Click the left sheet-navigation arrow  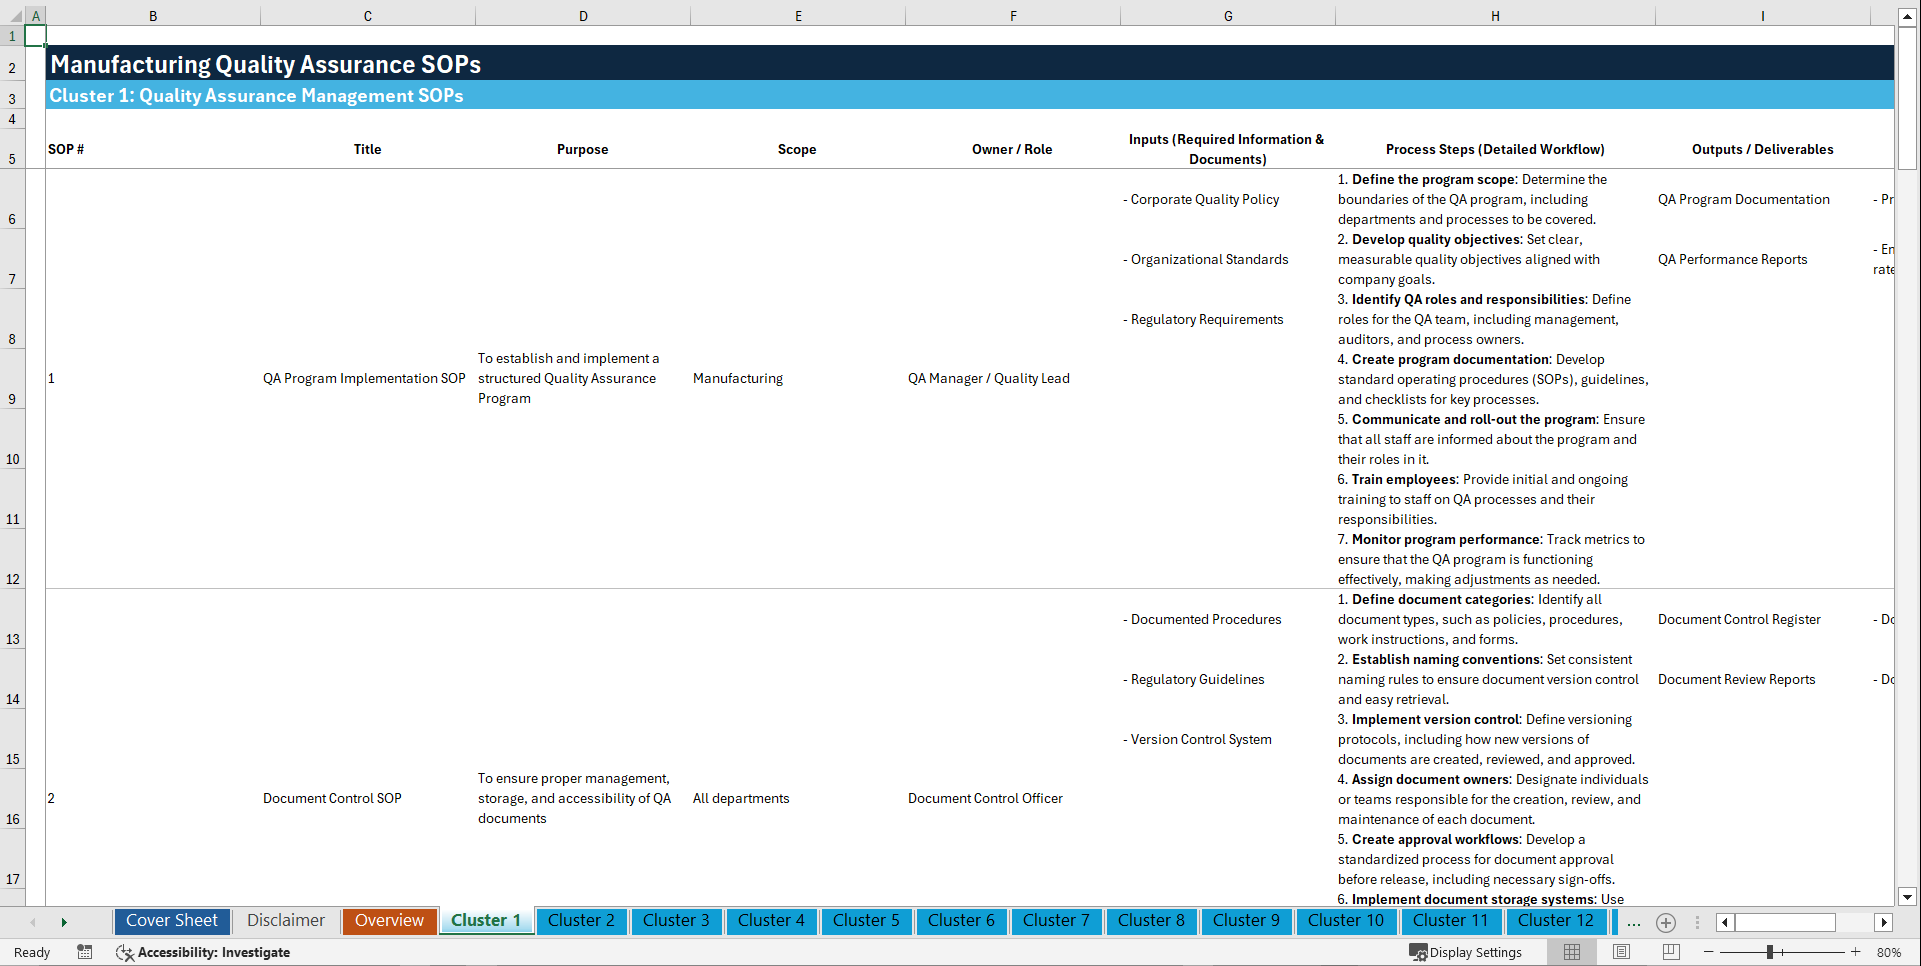[x=33, y=922]
